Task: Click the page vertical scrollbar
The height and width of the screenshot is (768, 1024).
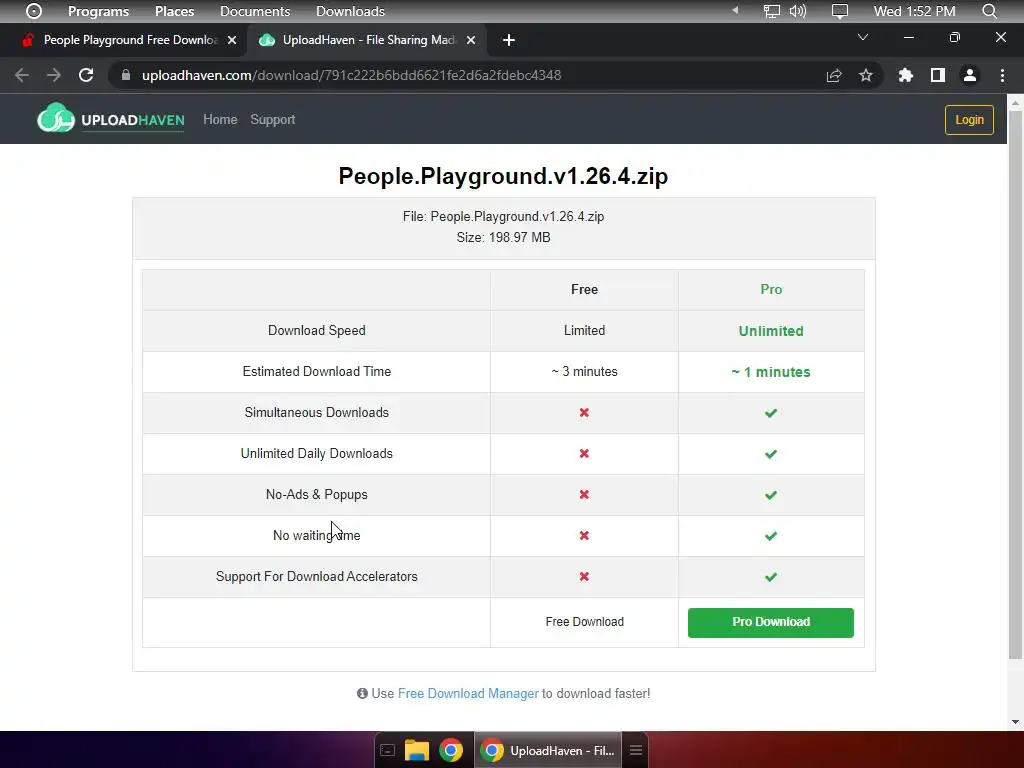Action: pyautogui.click(x=1015, y=384)
